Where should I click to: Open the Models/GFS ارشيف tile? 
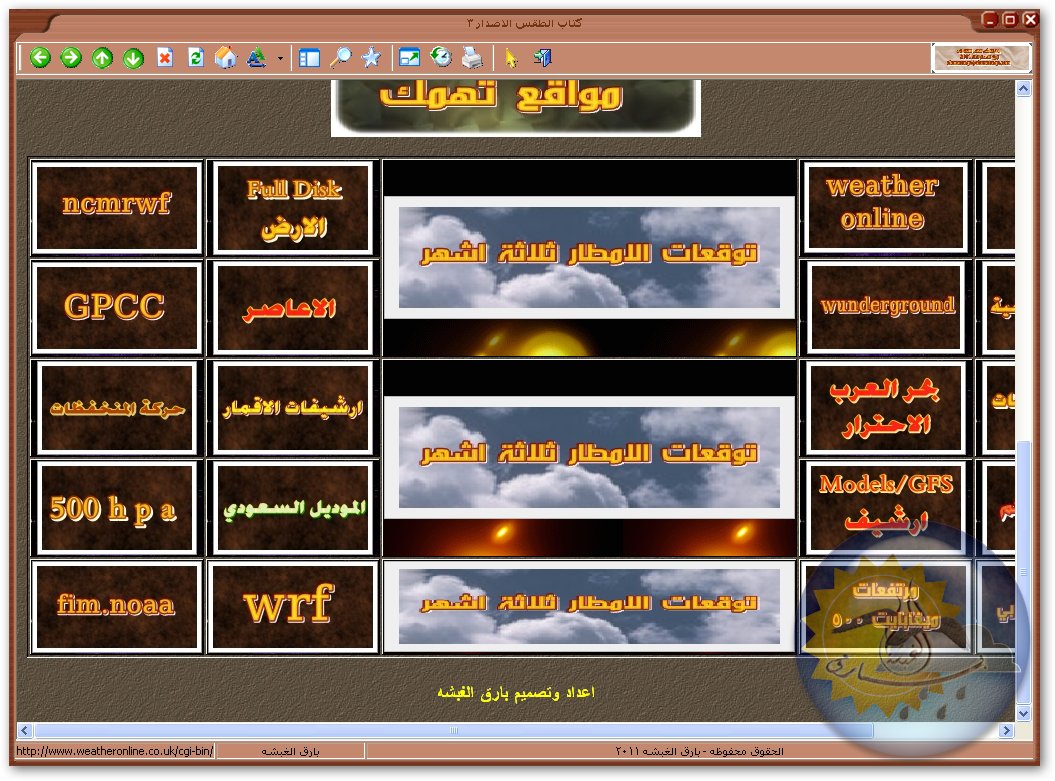[x=885, y=508]
